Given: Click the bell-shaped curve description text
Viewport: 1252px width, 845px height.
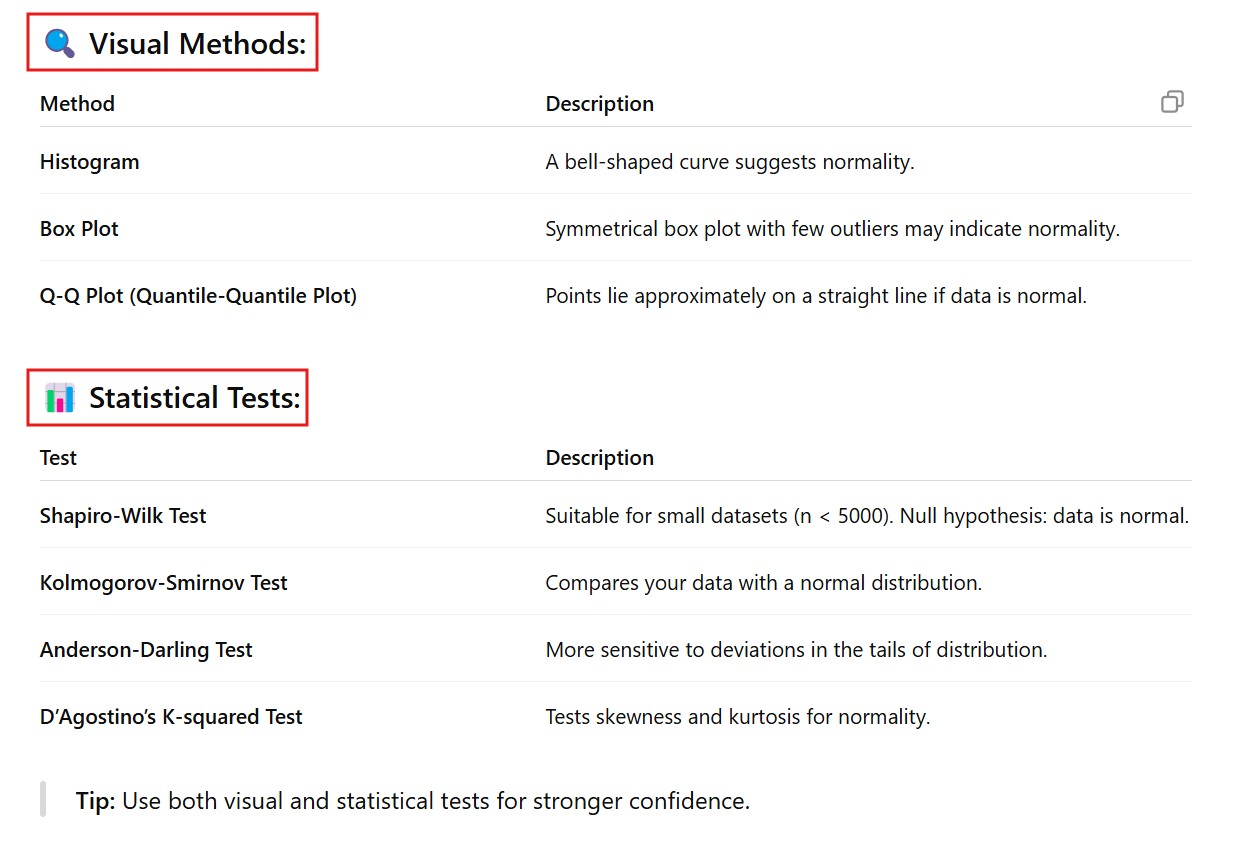Looking at the screenshot, I should [729, 162].
